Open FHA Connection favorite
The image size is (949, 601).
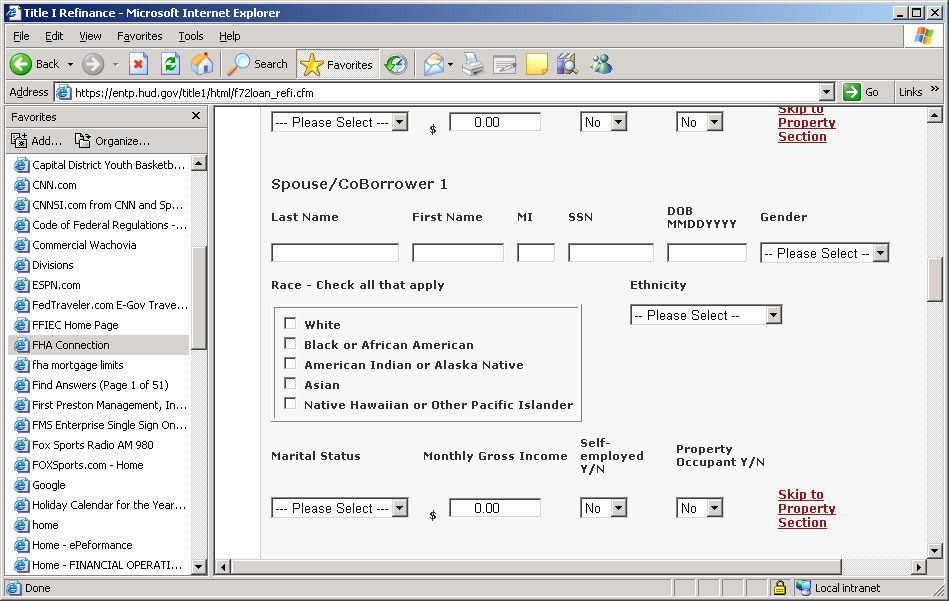[x=71, y=345]
